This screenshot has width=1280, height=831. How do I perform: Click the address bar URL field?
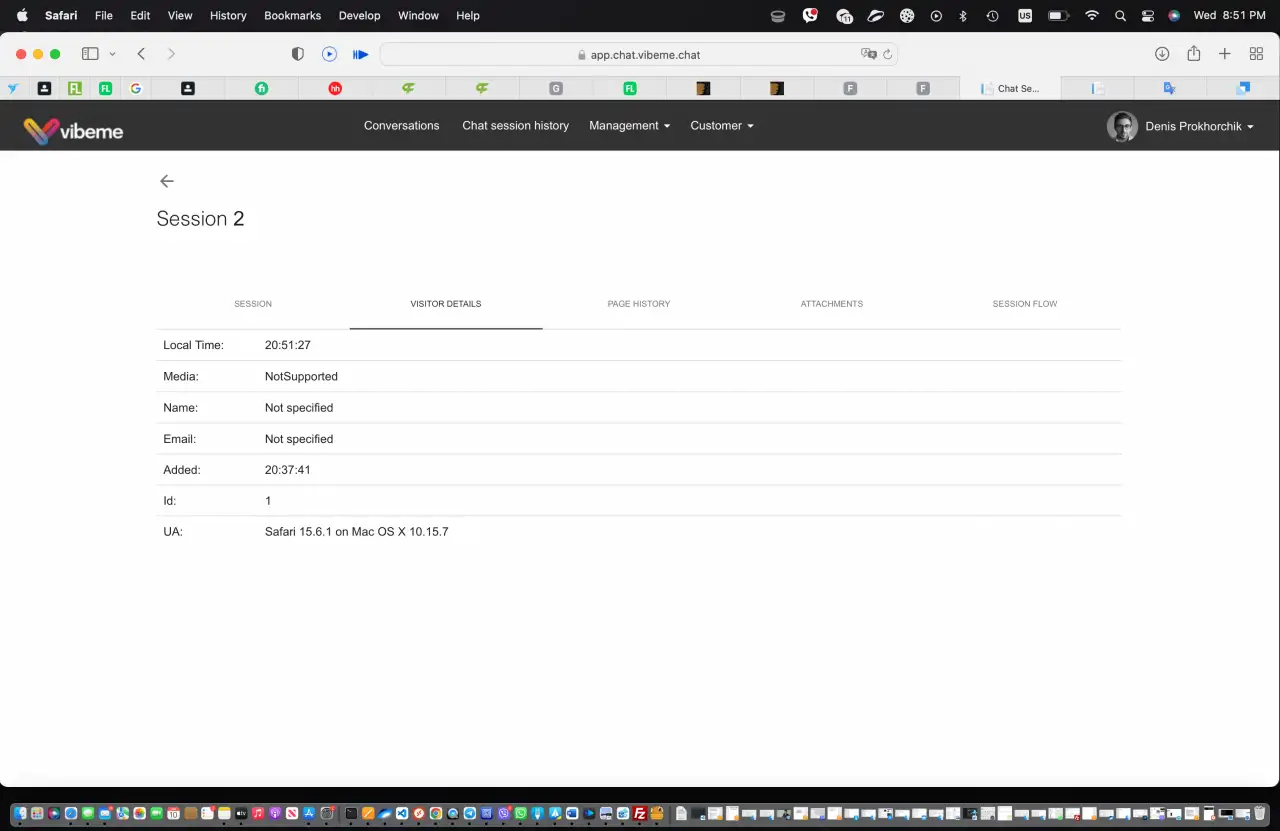pyautogui.click(x=639, y=55)
